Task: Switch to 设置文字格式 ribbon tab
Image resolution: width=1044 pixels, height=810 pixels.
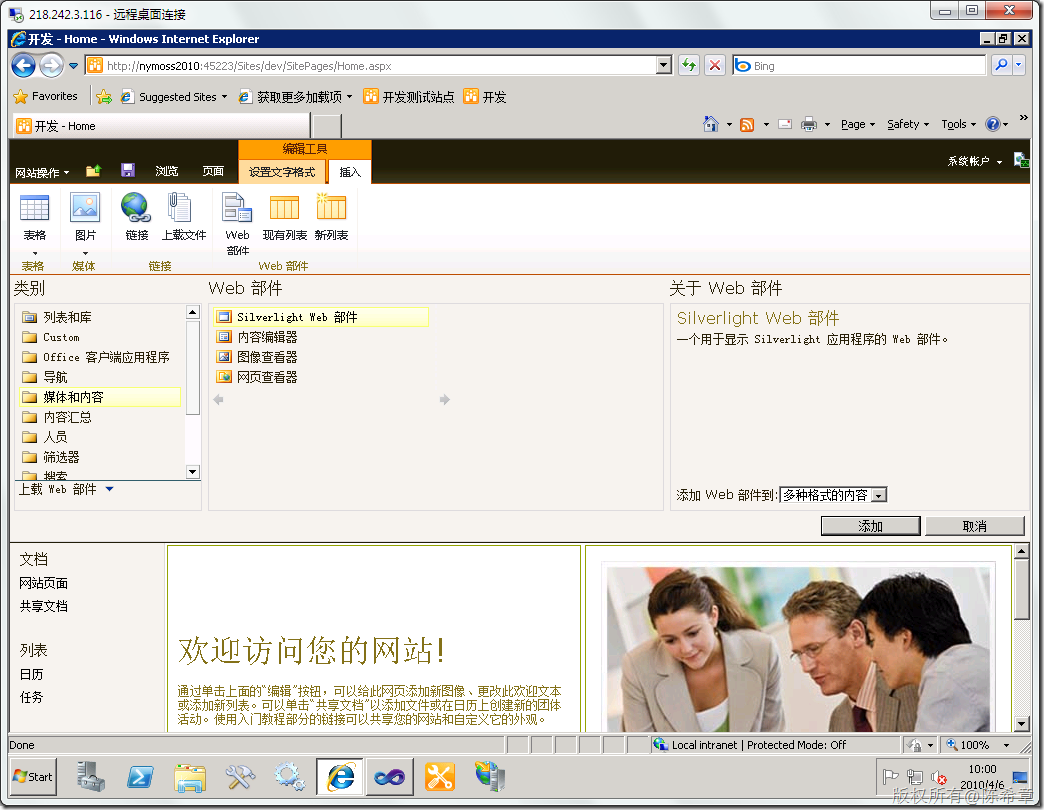Action: [282, 172]
